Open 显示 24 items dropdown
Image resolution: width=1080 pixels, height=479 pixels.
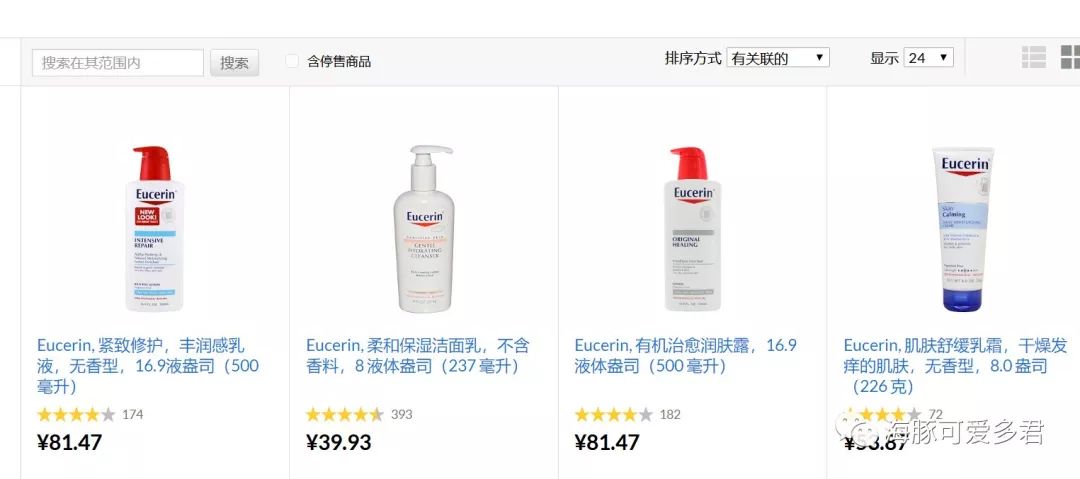pos(928,58)
